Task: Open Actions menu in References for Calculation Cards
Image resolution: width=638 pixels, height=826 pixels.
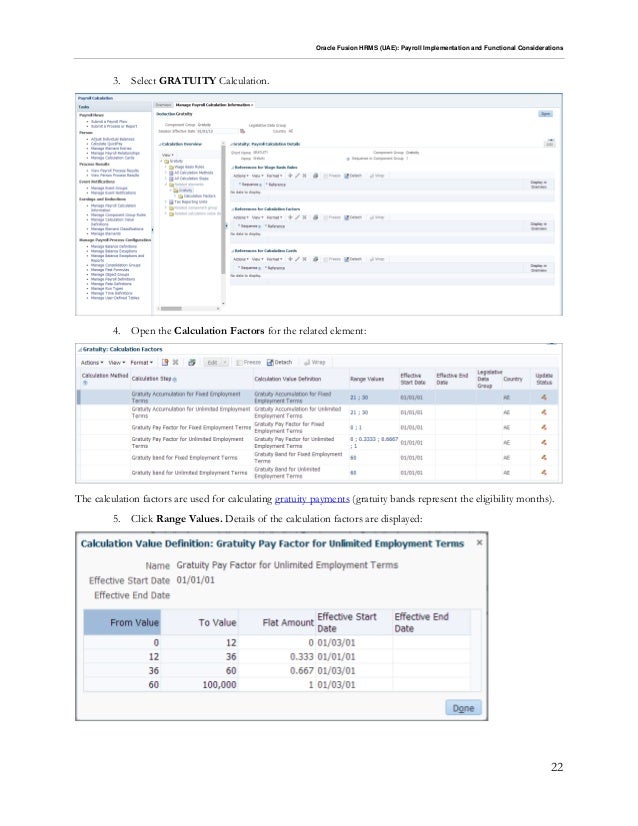Action: [x=241, y=259]
